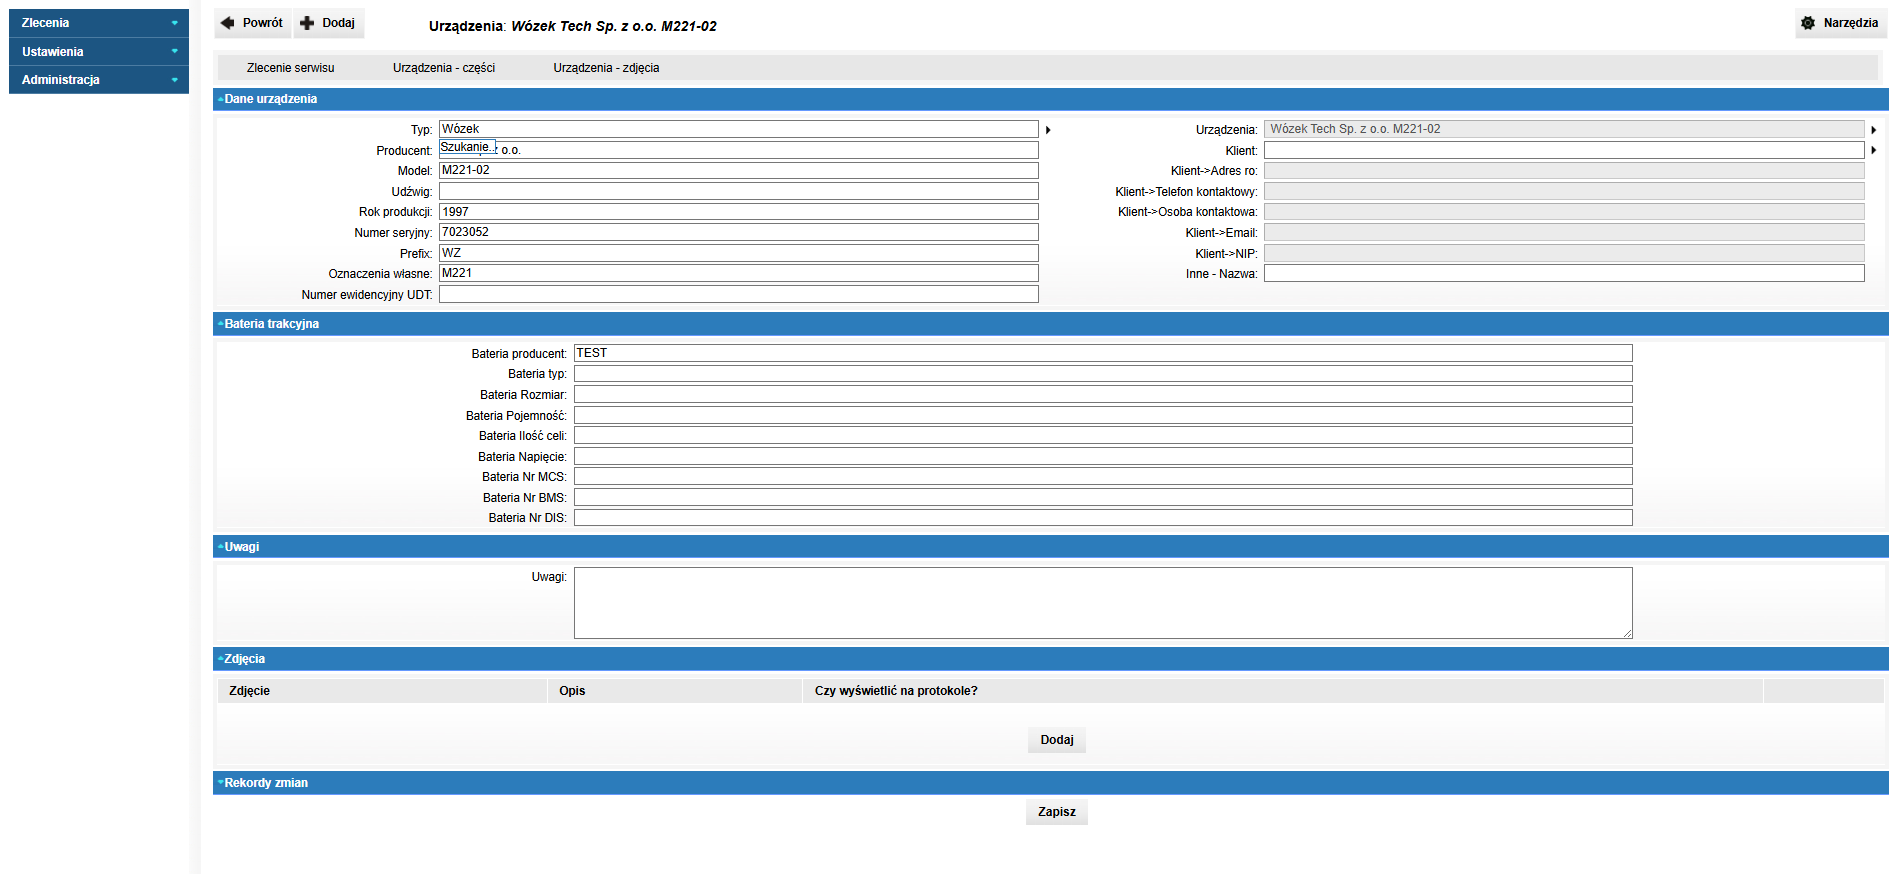Collapse the Bateria trakcyjna section
This screenshot has width=1895, height=874.
(221, 324)
